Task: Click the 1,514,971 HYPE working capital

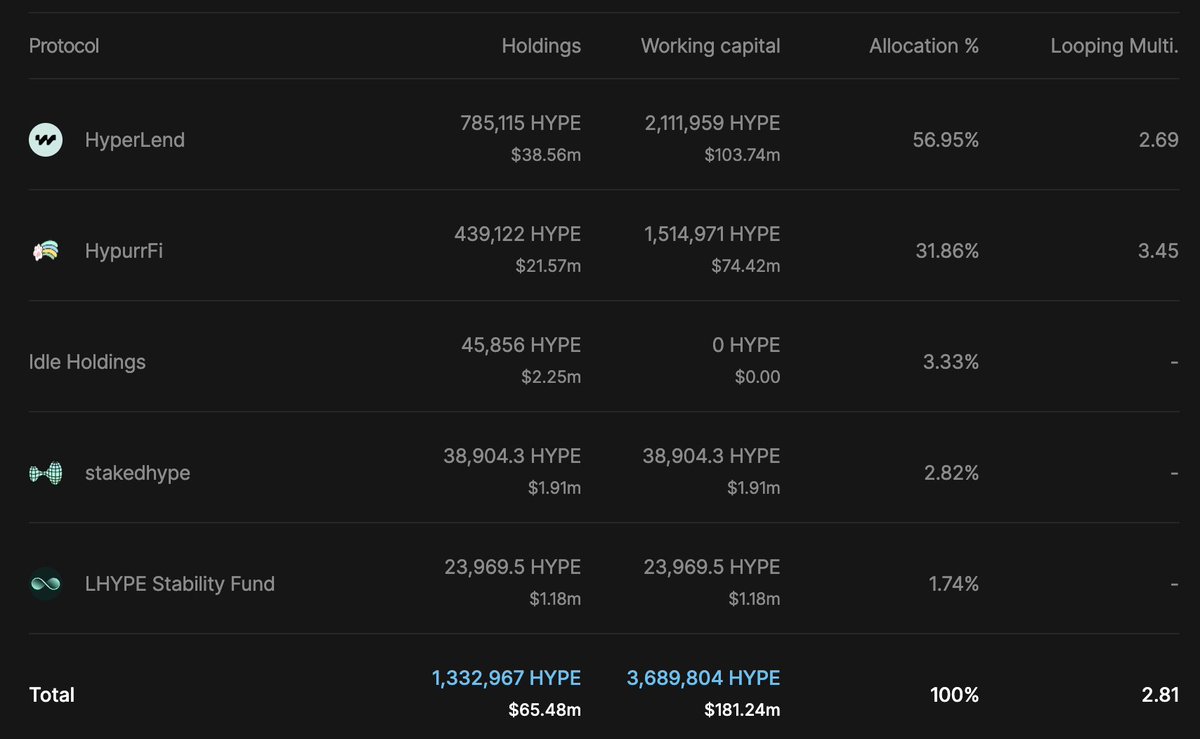Action: 713,234
